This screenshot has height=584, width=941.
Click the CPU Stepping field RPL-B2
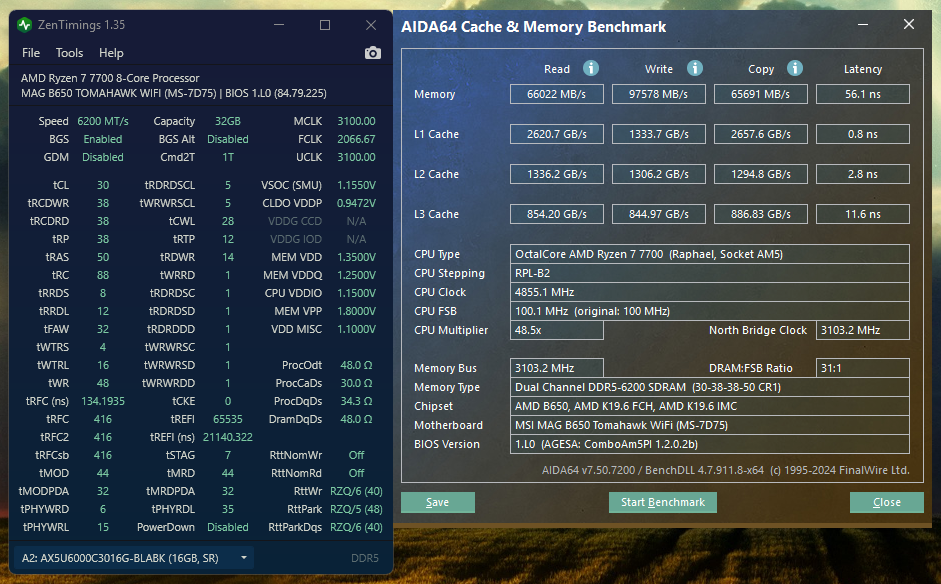(710, 273)
